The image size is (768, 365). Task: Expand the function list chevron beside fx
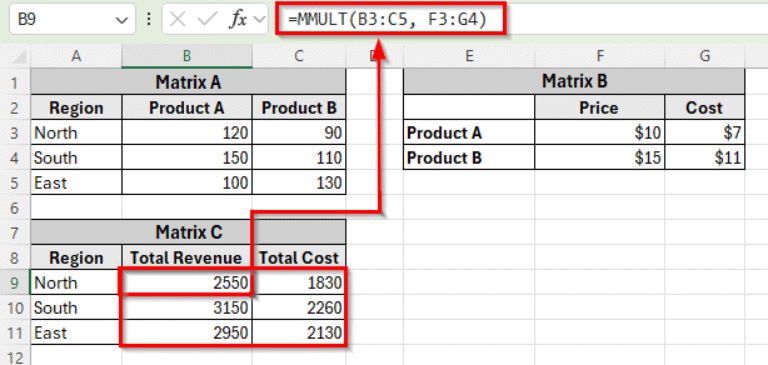point(259,20)
